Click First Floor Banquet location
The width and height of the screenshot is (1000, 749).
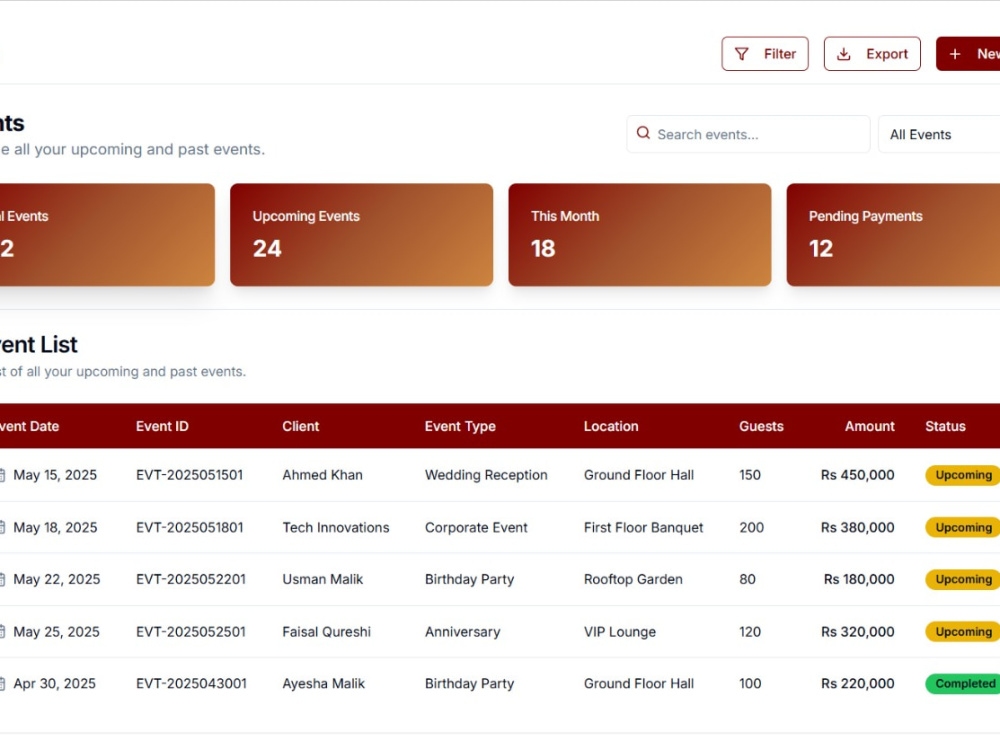pyautogui.click(x=643, y=528)
